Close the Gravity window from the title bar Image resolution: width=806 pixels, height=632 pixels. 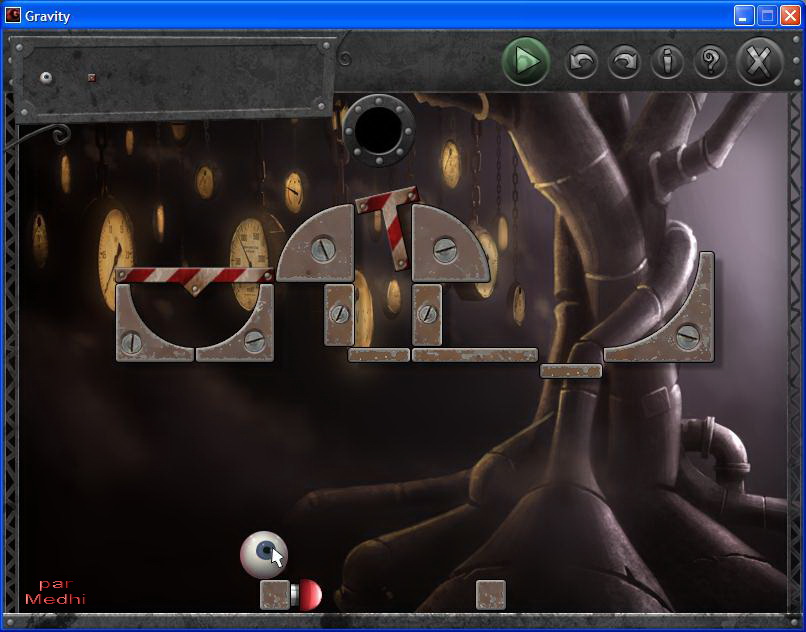pyautogui.click(x=790, y=15)
